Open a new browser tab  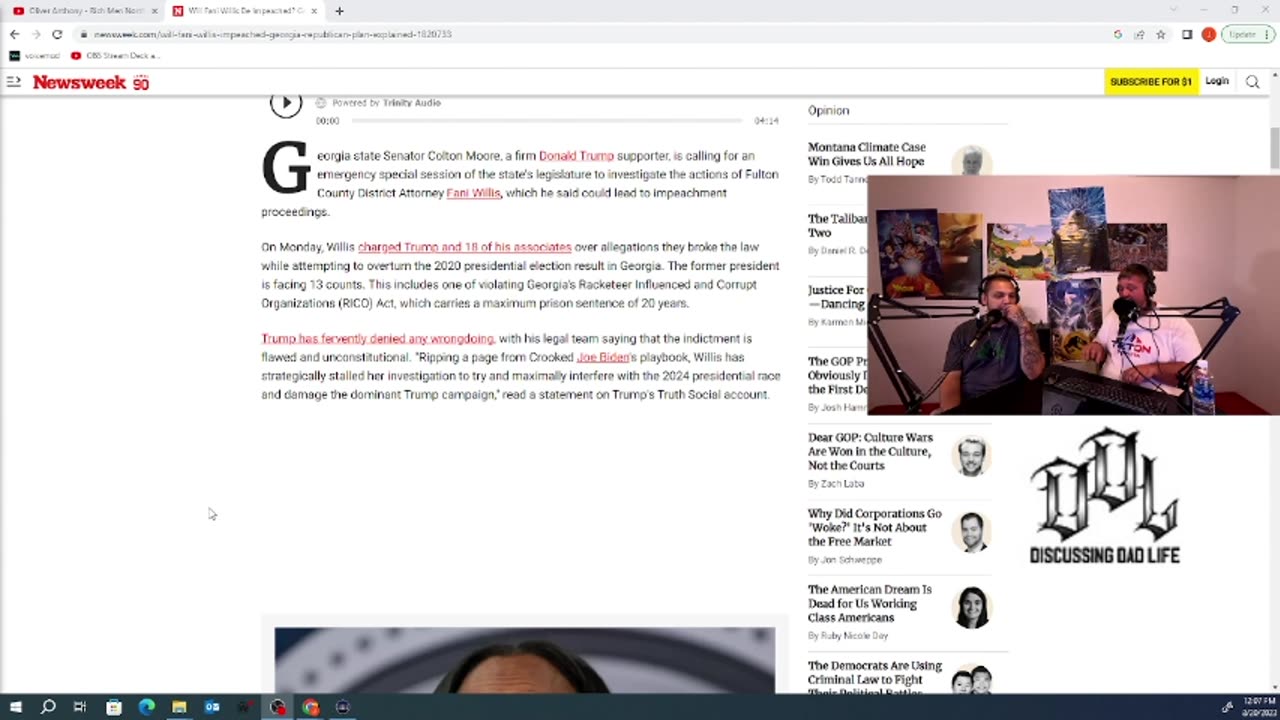[339, 11]
